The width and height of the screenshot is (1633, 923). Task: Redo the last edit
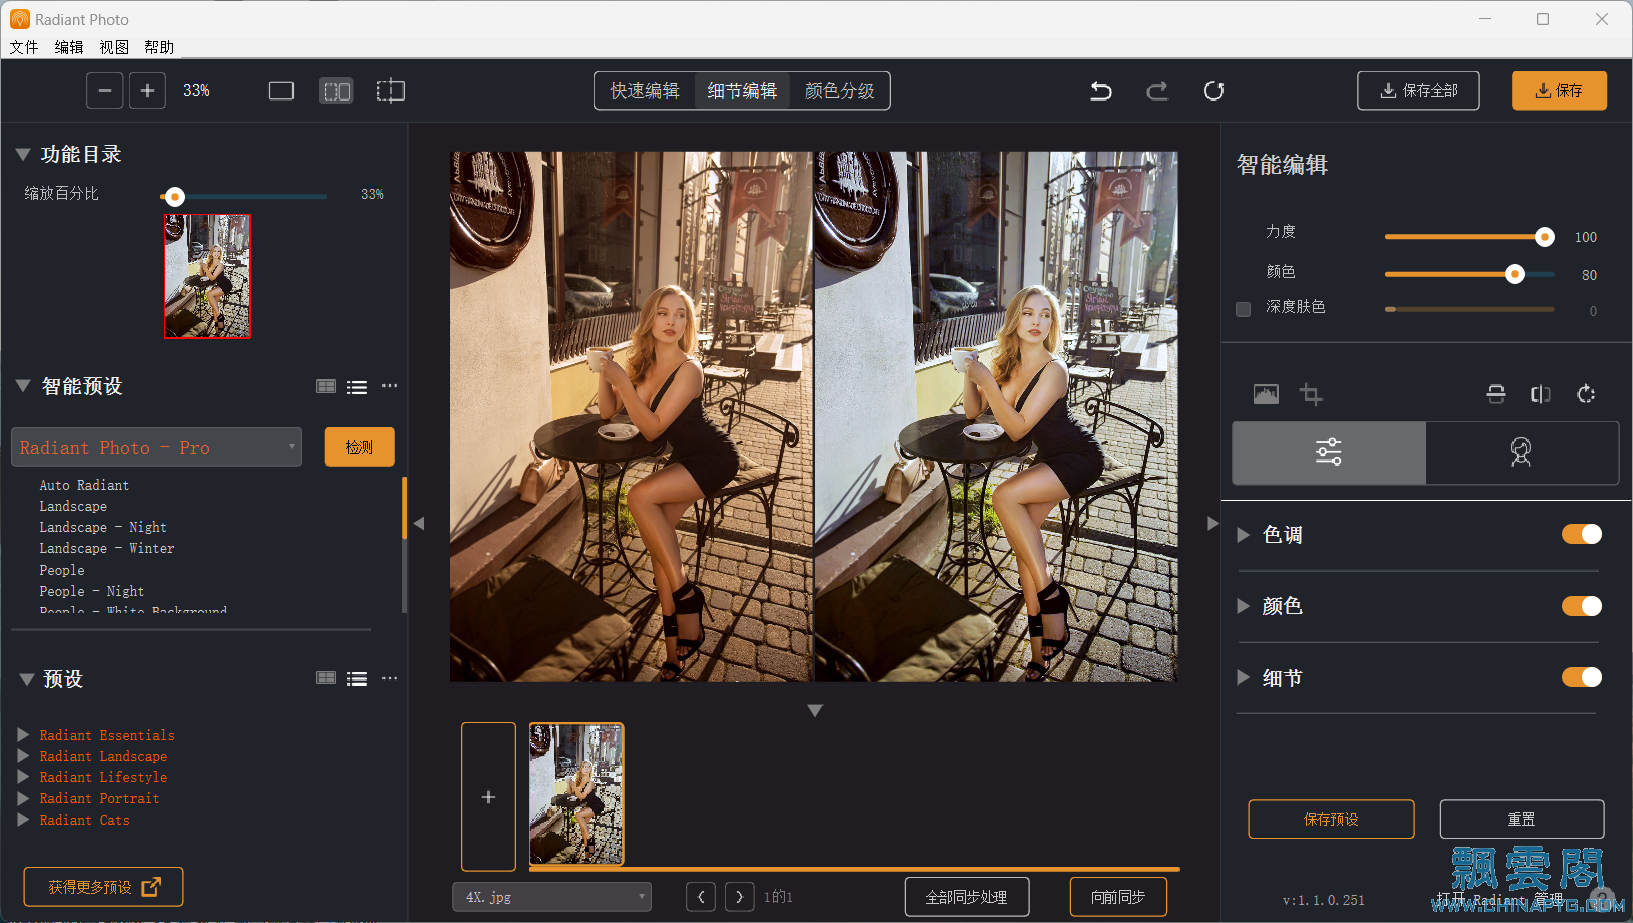[1157, 91]
